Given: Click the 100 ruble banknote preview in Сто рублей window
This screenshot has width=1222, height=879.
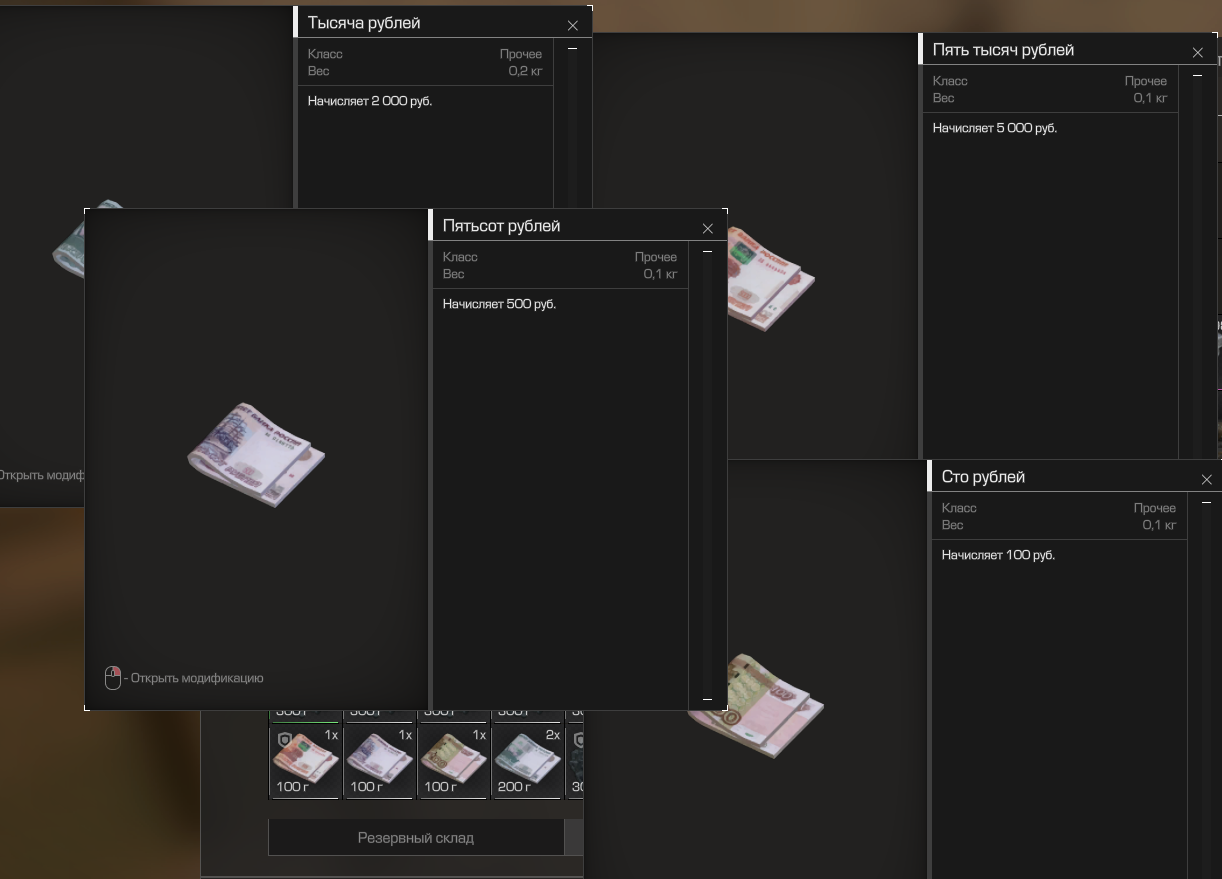Looking at the screenshot, I should coord(757,706).
